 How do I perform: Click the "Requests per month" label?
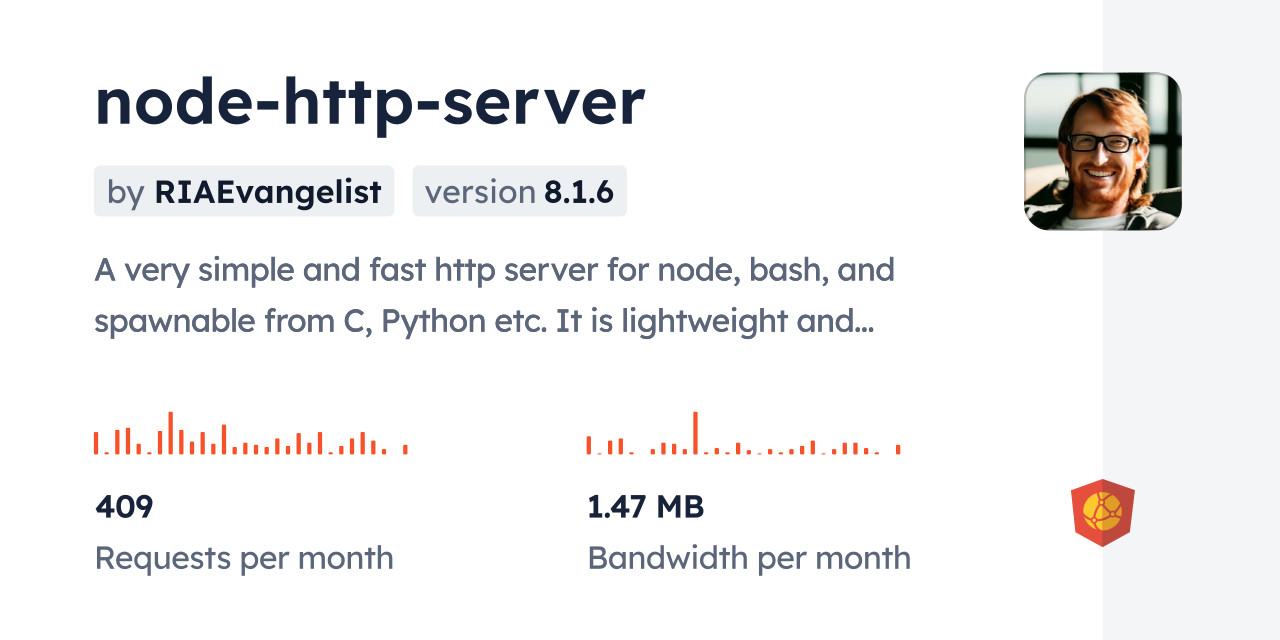[x=244, y=558]
